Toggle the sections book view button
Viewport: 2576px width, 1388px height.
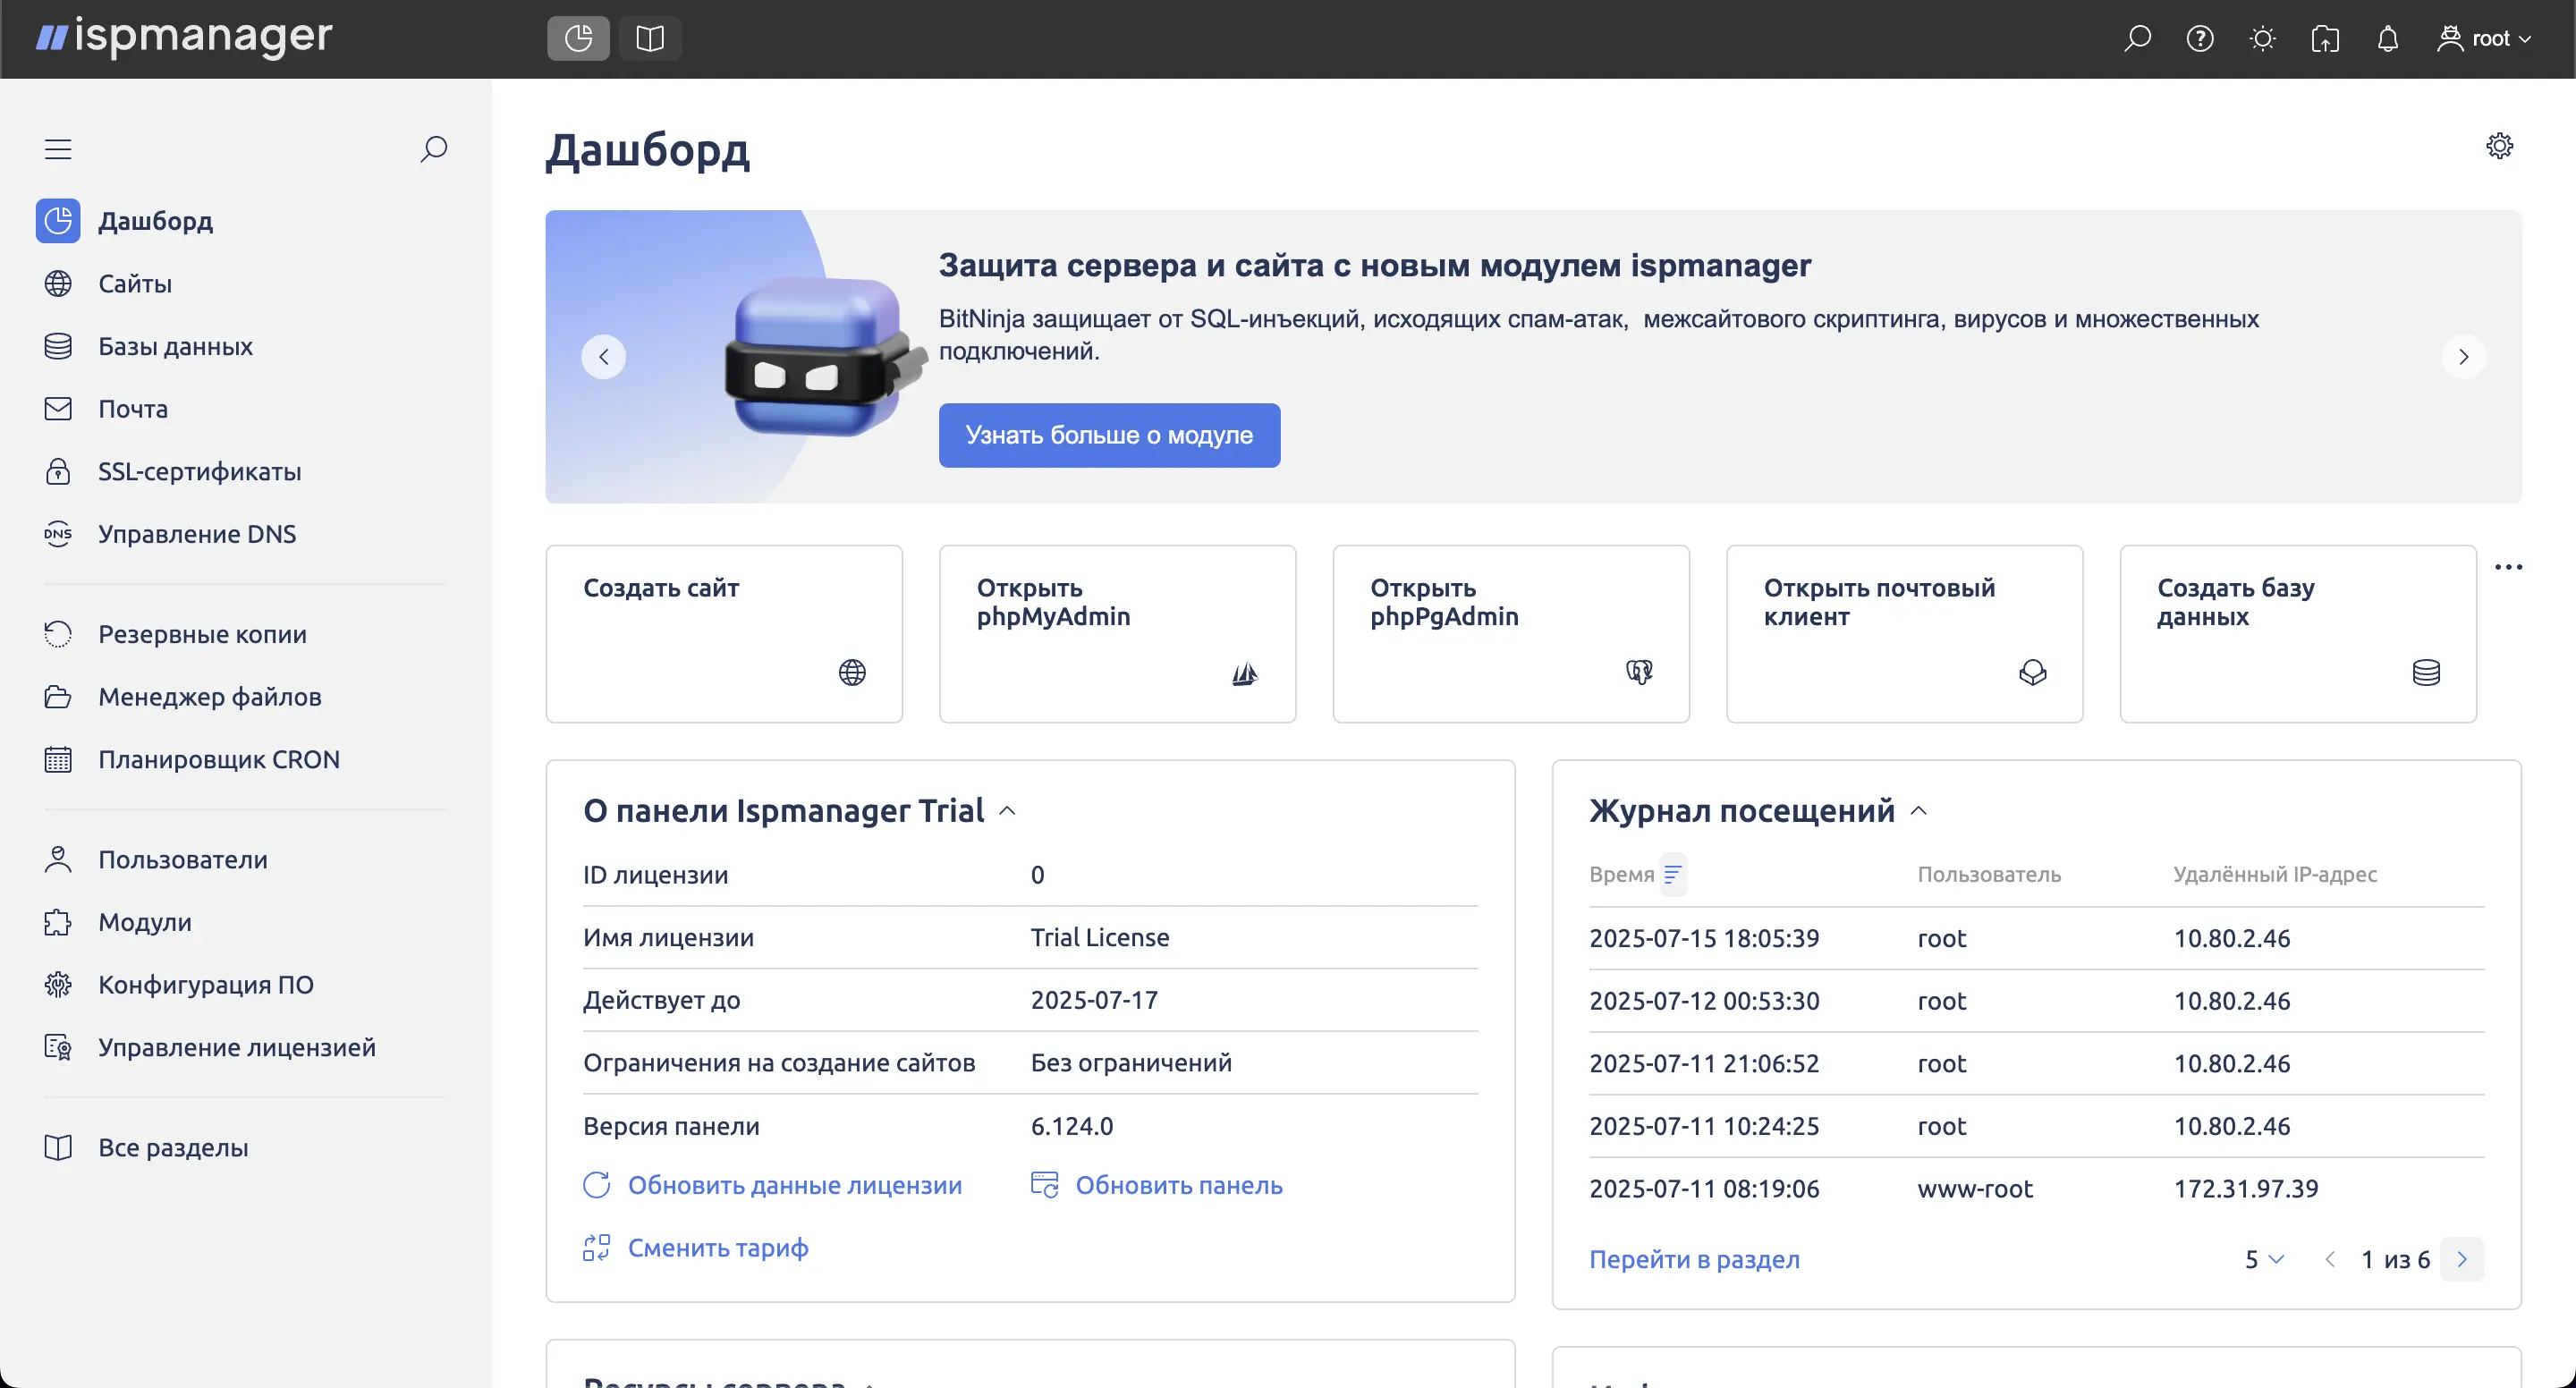coord(649,38)
